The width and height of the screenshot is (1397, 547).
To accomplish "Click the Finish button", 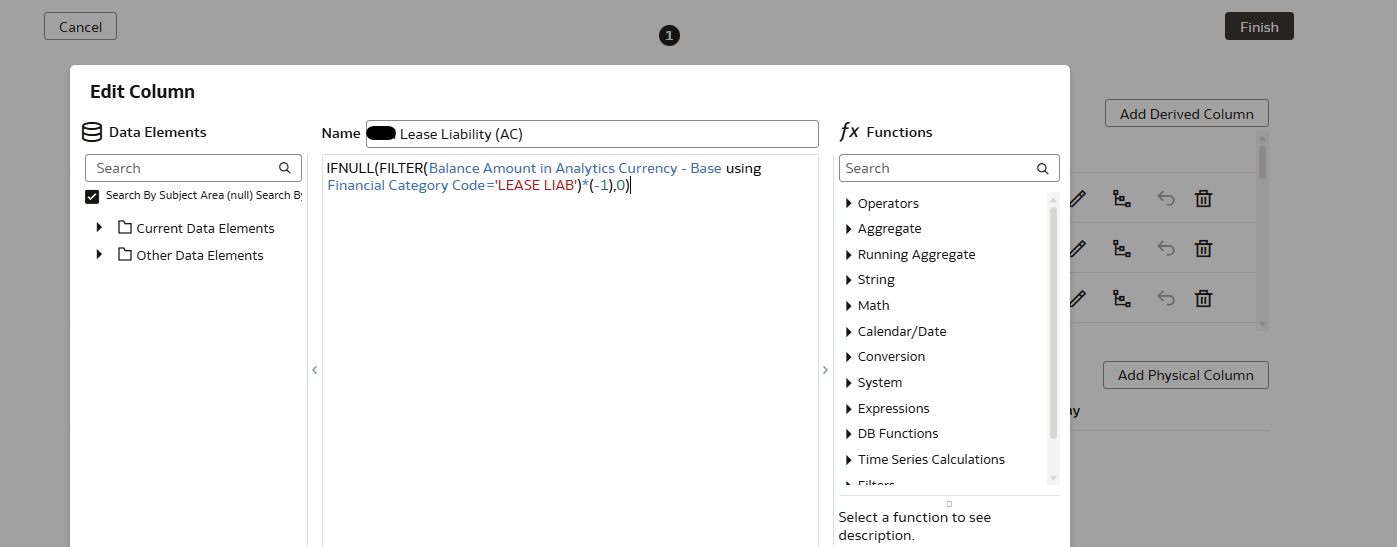I will [1259, 27].
